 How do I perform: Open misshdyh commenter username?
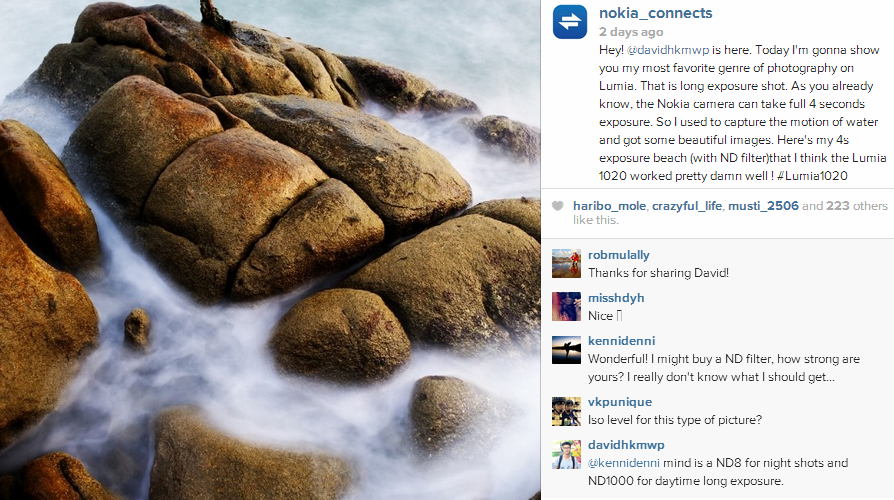[616, 298]
